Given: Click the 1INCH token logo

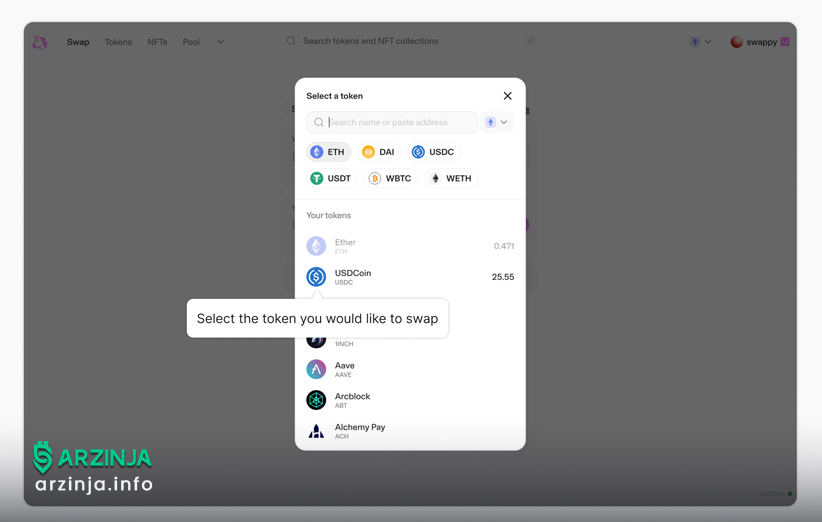Looking at the screenshot, I should [316, 342].
